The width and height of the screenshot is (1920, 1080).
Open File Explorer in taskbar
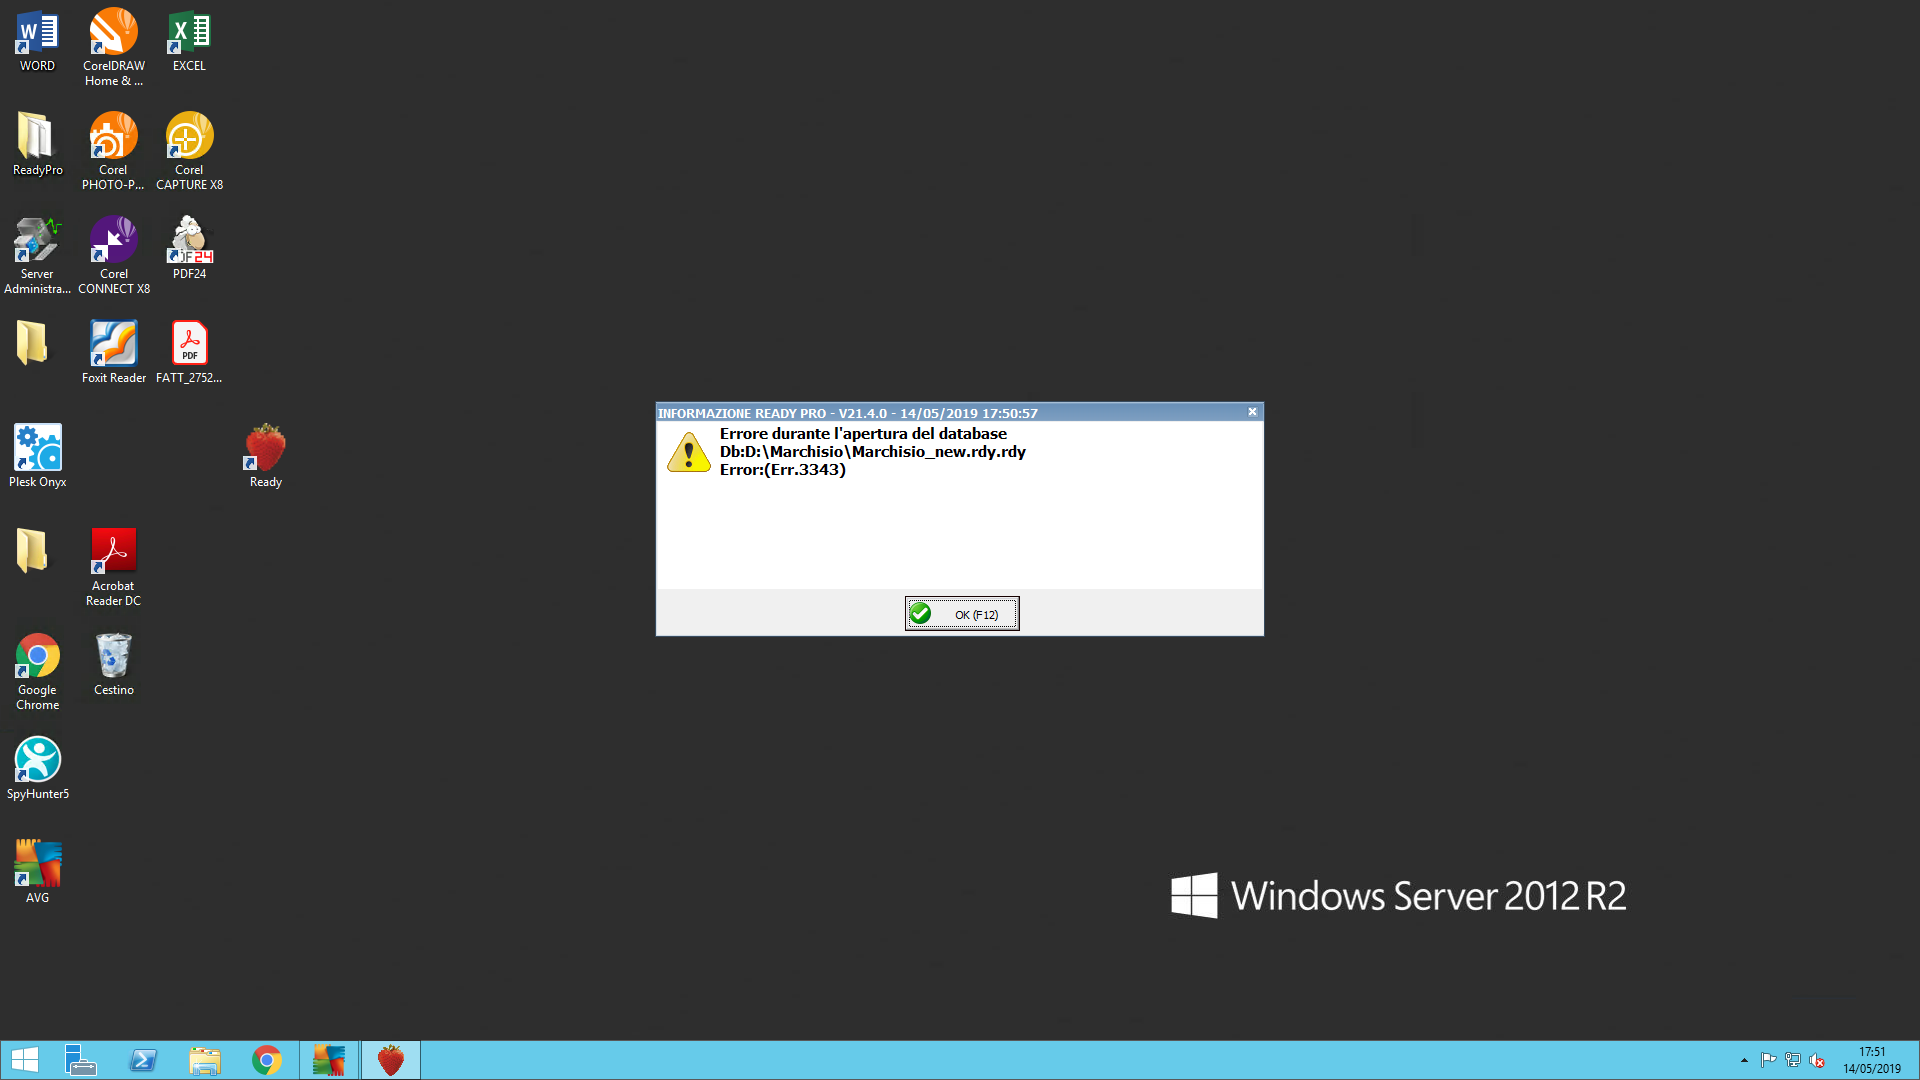[x=205, y=1060]
